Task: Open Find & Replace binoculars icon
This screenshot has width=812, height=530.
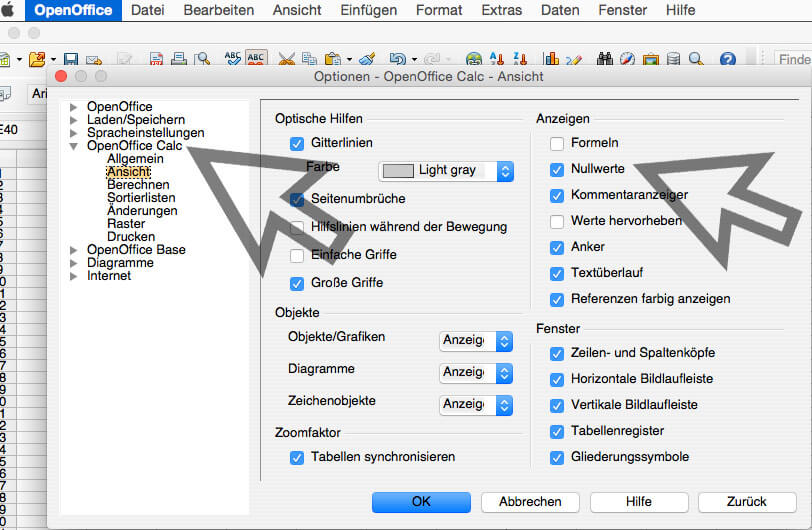Action: click(605, 59)
